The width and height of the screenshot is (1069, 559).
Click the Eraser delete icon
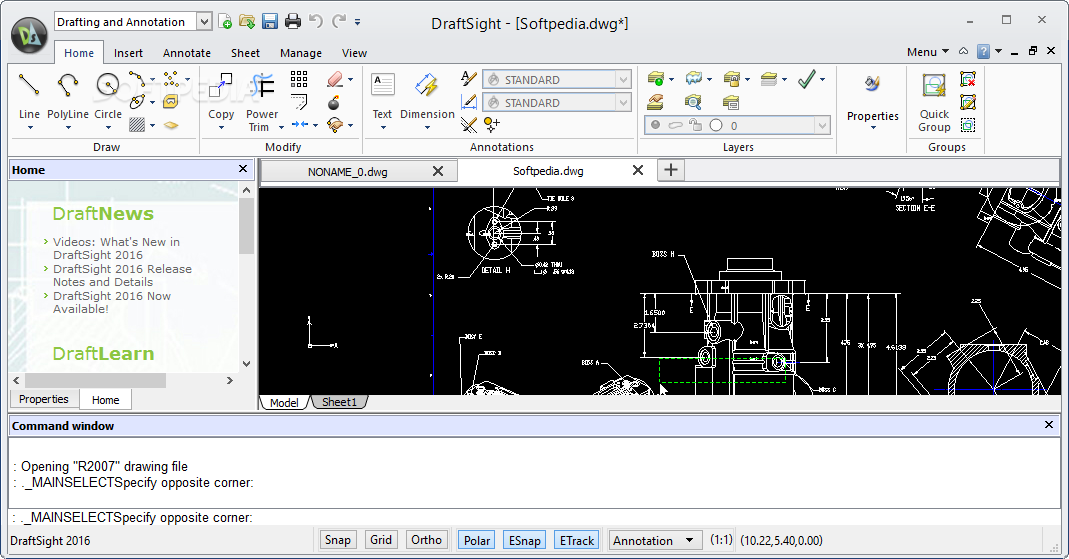point(334,79)
